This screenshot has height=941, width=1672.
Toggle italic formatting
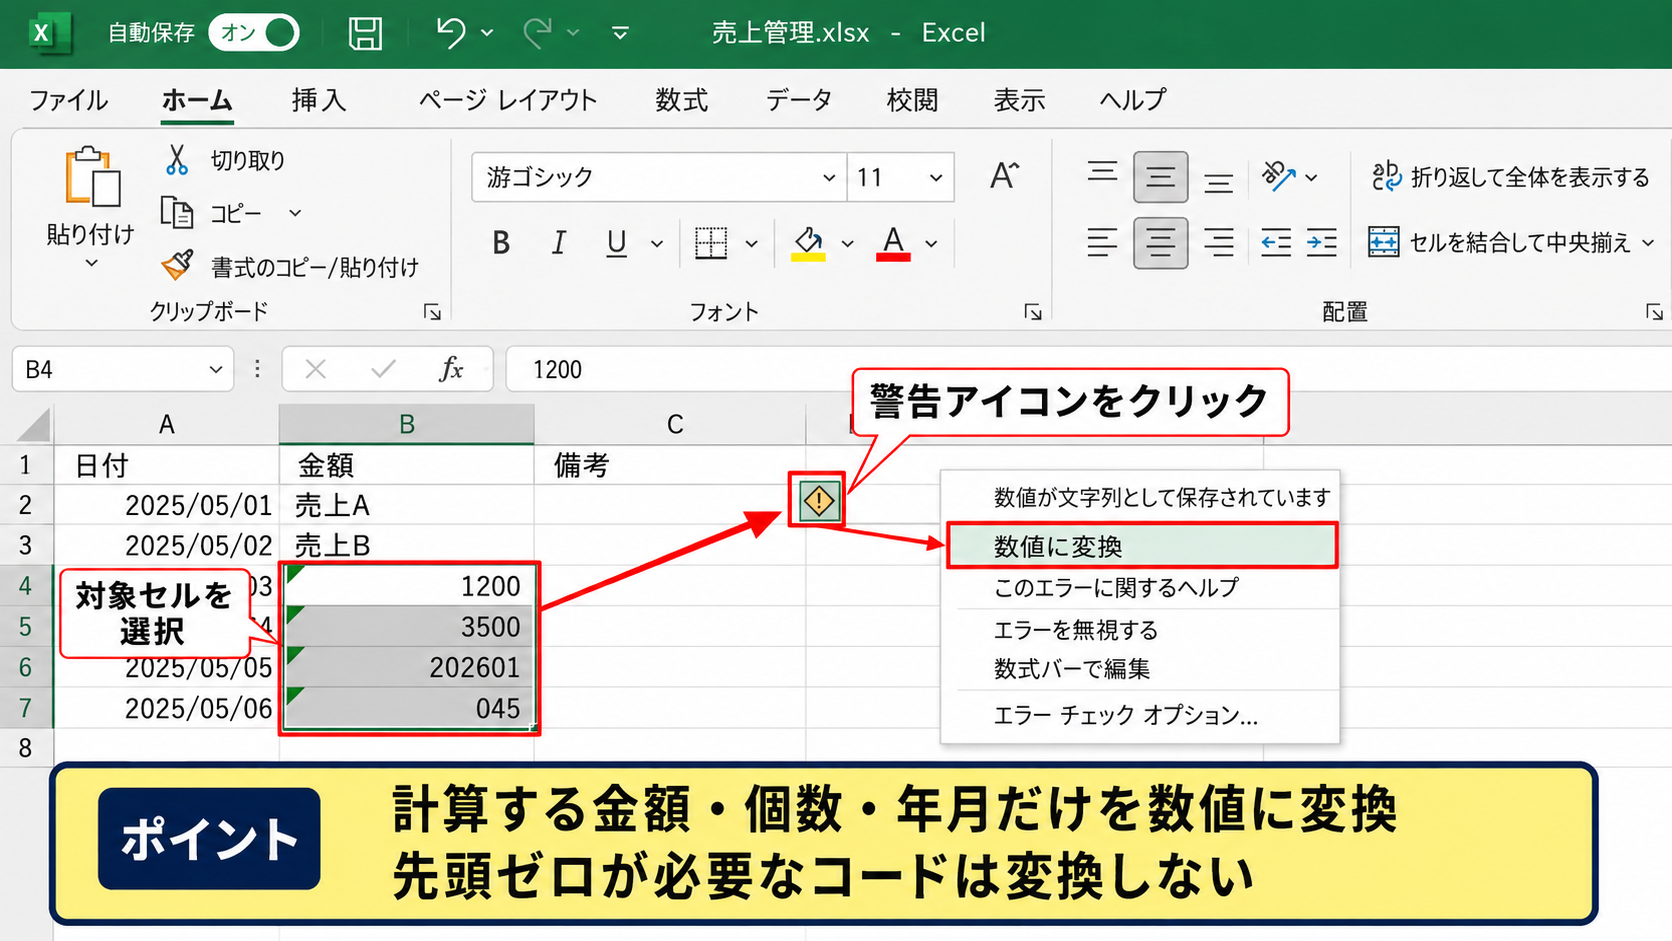(x=559, y=243)
